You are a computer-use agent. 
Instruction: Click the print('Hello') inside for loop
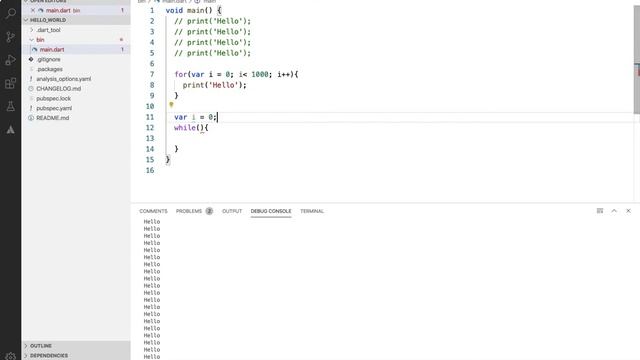[215, 85]
